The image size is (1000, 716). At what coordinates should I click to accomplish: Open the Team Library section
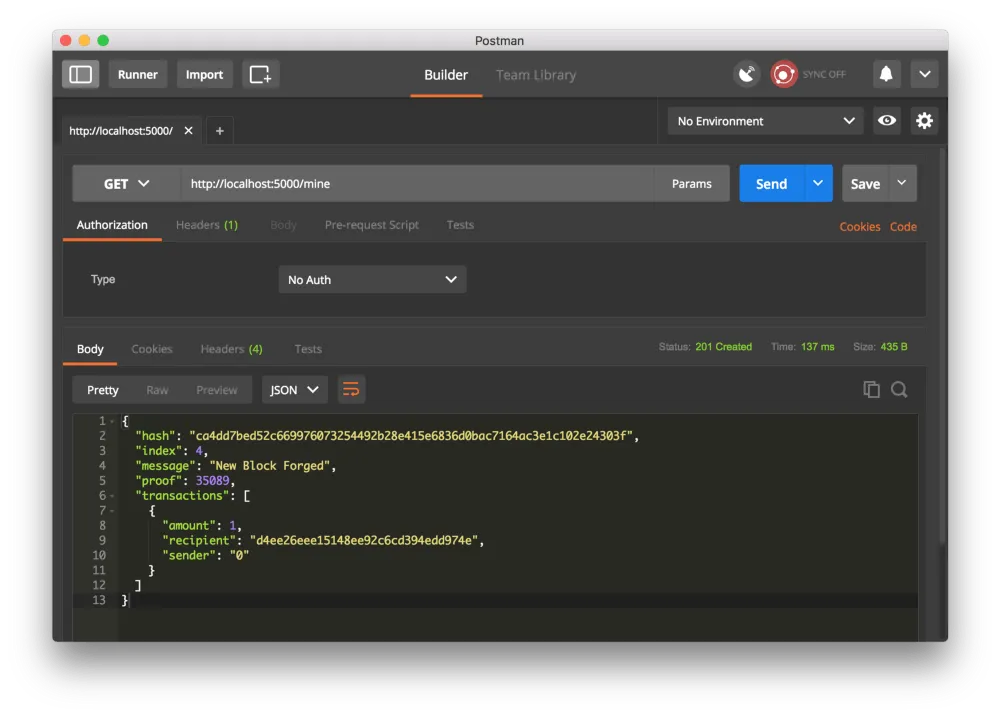535,74
